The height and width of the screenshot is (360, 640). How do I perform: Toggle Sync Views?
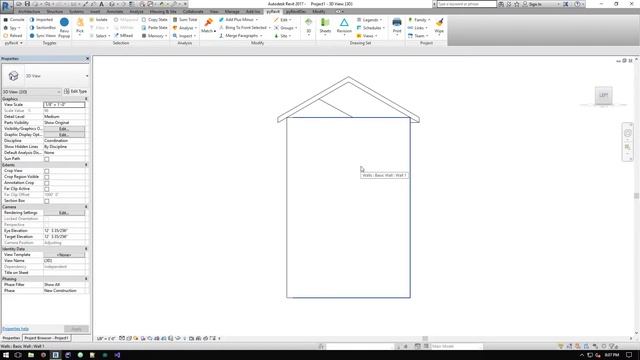click(42, 36)
